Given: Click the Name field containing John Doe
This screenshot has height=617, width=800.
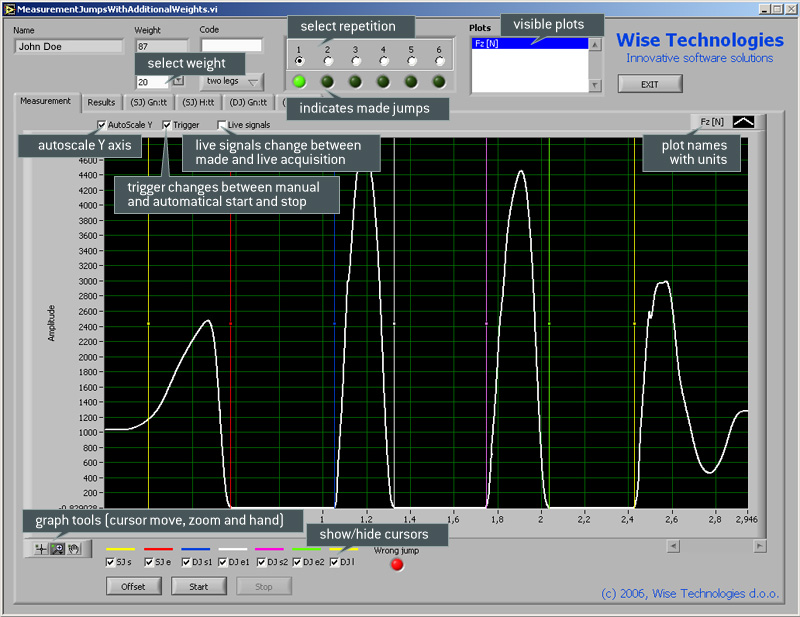Looking at the screenshot, I should [x=68, y=46].
